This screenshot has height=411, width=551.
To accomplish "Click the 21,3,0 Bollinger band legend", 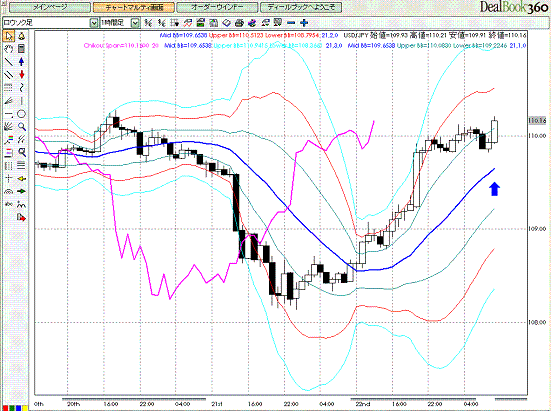I will click(334, 46).
